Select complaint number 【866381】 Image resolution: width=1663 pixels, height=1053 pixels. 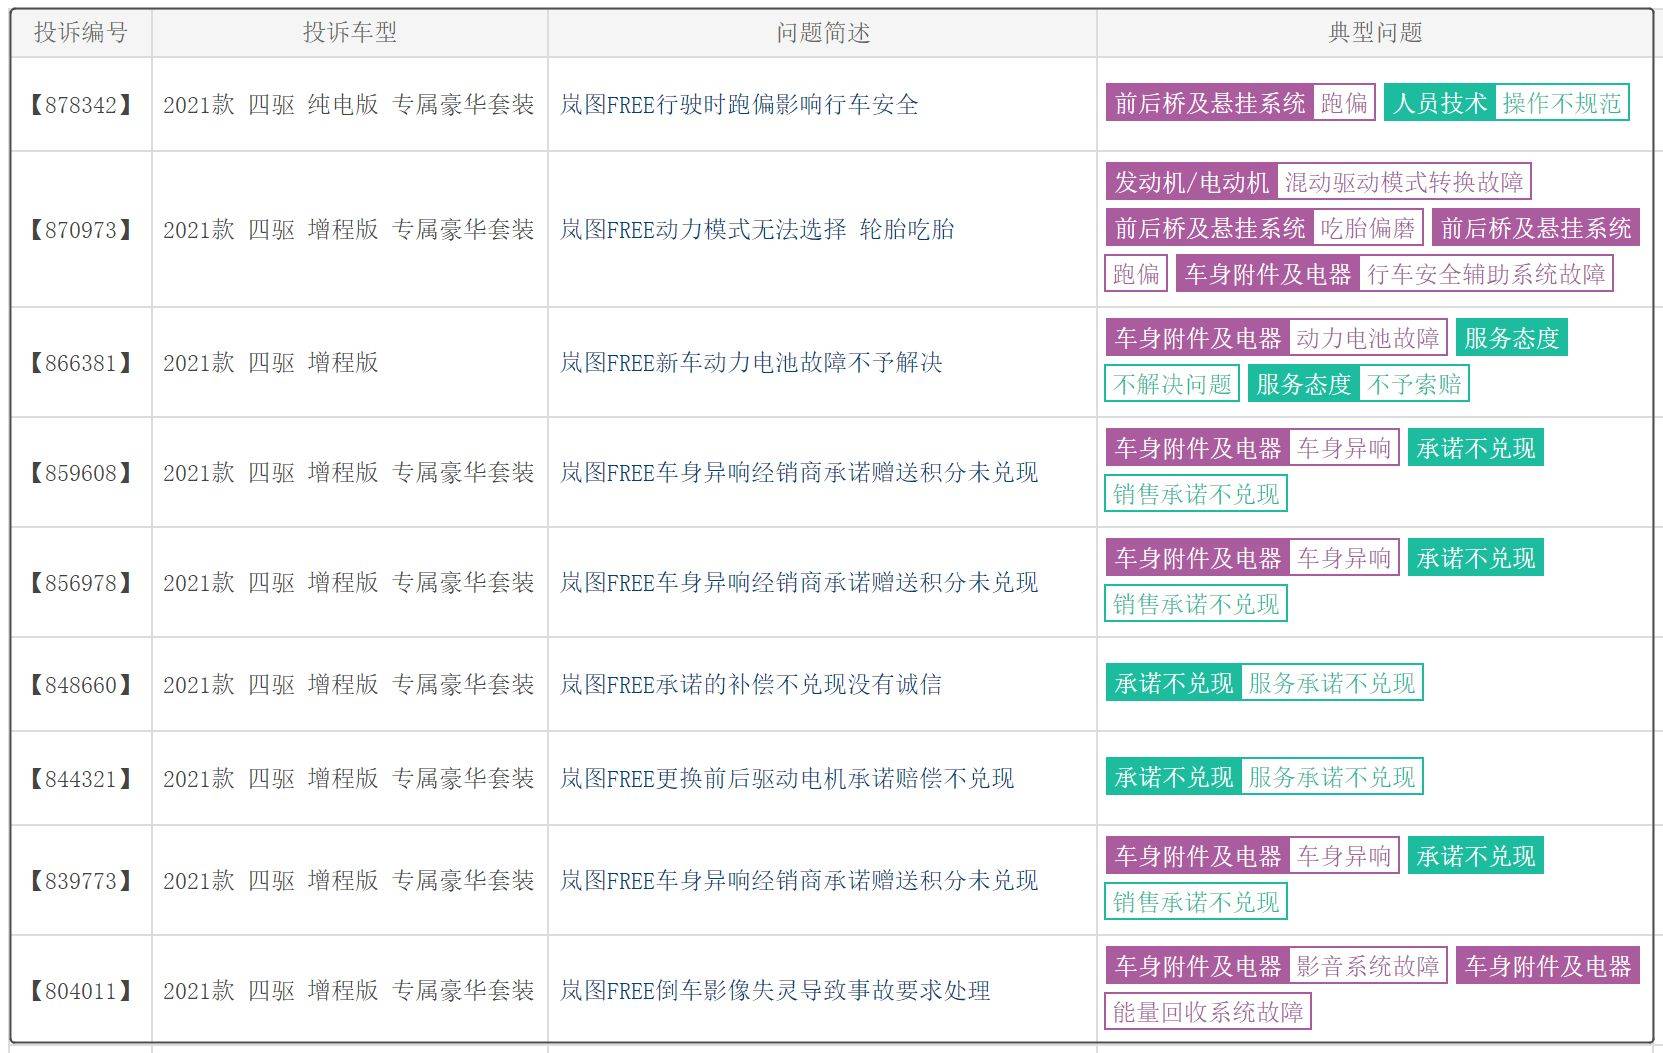81,362
